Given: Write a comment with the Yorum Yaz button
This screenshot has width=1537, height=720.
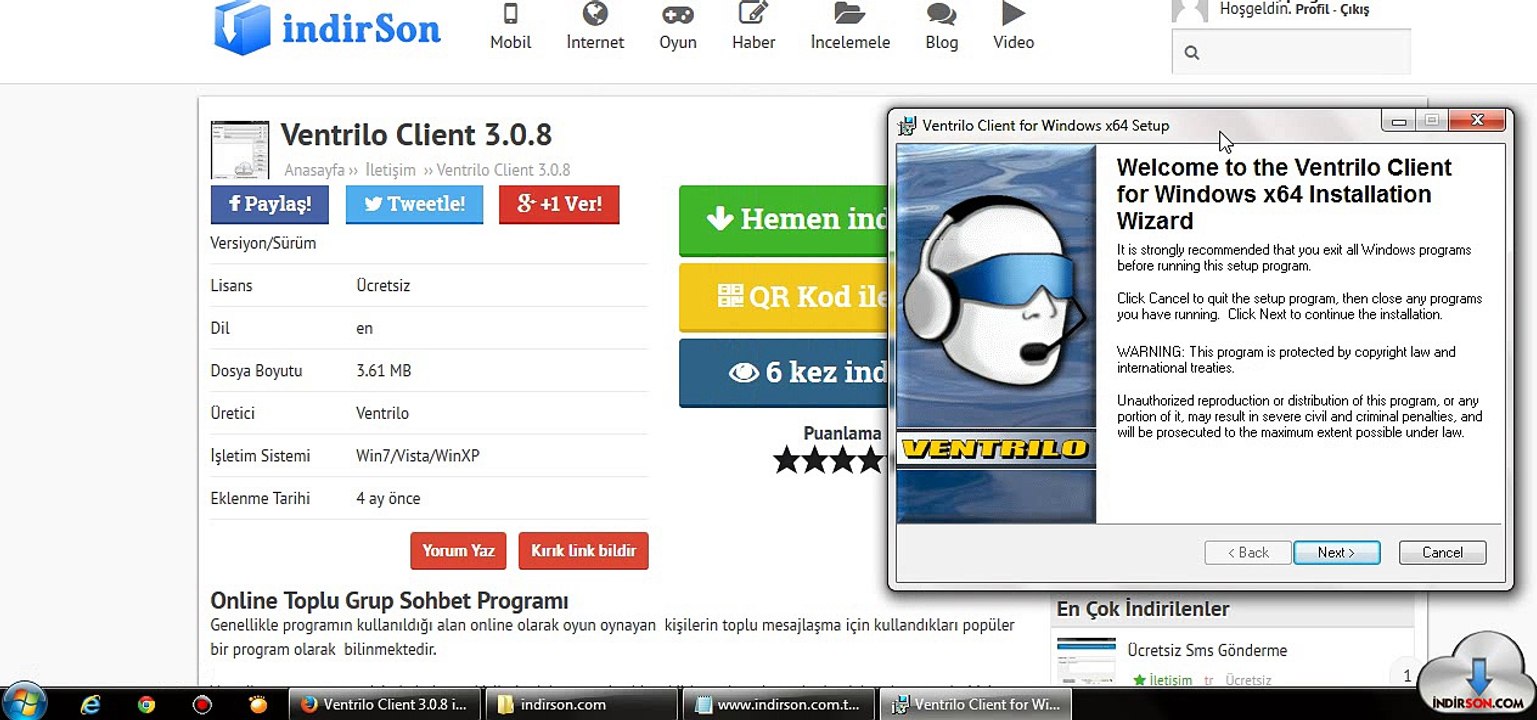Looking at the screenshot, I should click(458, 551).
